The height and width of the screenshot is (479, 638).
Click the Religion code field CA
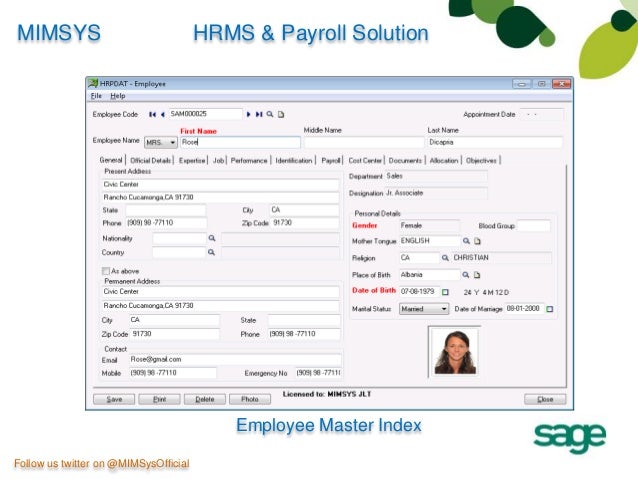click(419, 258)
